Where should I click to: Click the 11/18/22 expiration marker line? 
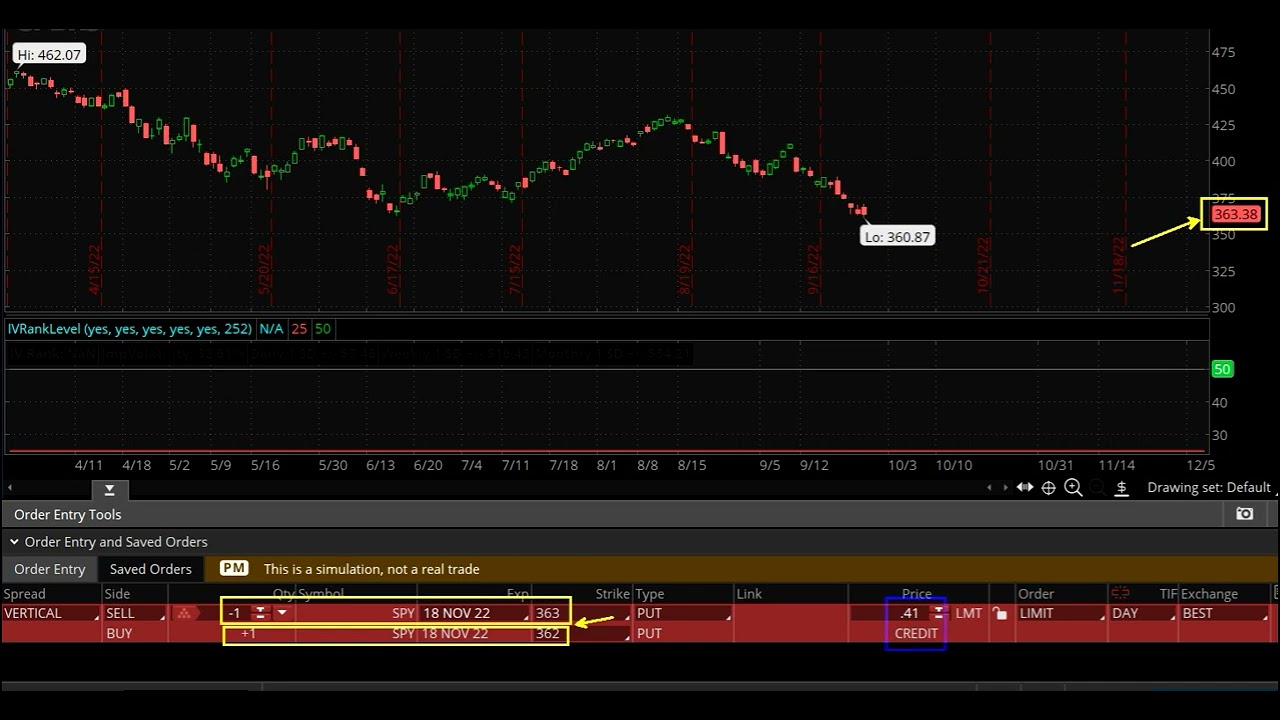(x=1124, y=170)
